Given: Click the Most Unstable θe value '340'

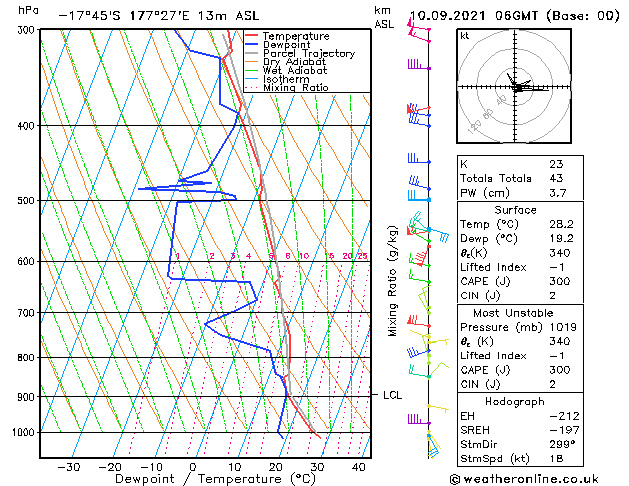Looking at the screenshot, I should (560, 341).
